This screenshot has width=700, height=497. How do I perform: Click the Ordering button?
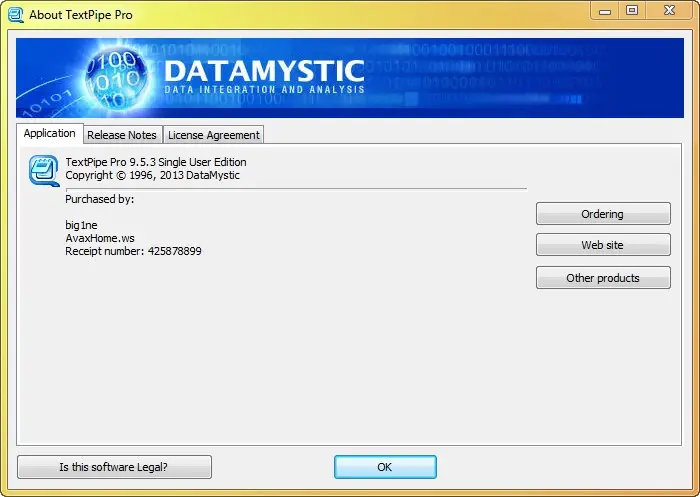click(x=603, y=214)
